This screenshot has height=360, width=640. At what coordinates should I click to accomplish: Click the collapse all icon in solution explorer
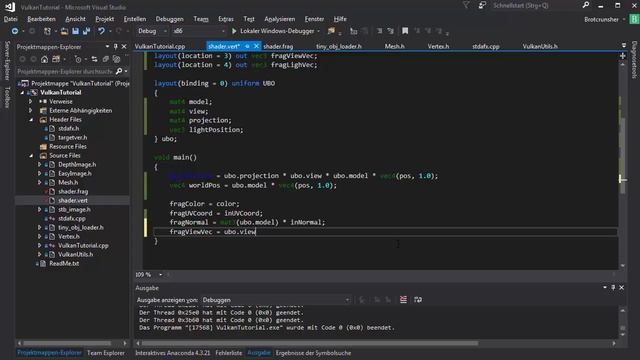(105, 59)
